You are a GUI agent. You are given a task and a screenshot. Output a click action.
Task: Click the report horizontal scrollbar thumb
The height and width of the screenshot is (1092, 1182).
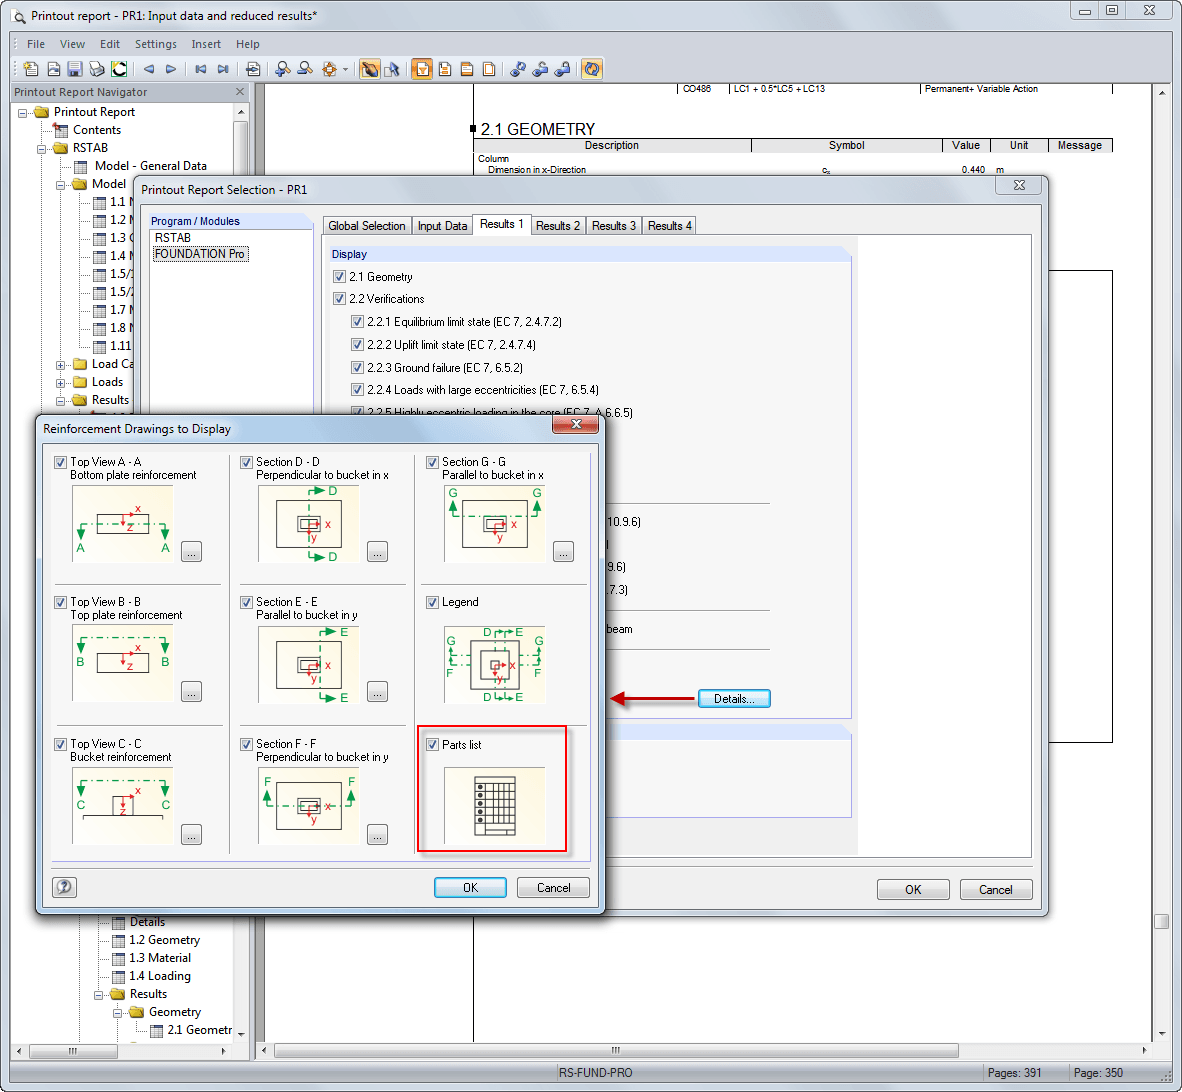pyautogui.click(x=616, y=1051)
